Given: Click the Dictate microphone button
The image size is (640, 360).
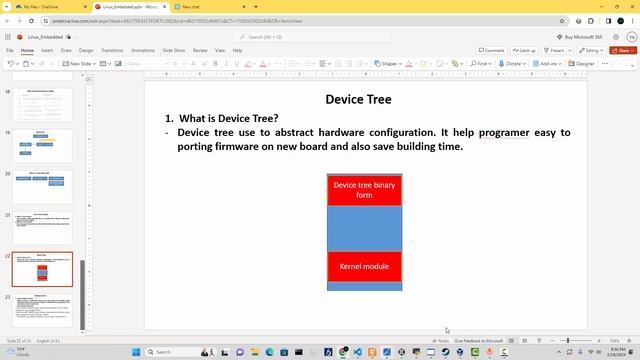Looking at the screenshot, I should click(510, 64).
